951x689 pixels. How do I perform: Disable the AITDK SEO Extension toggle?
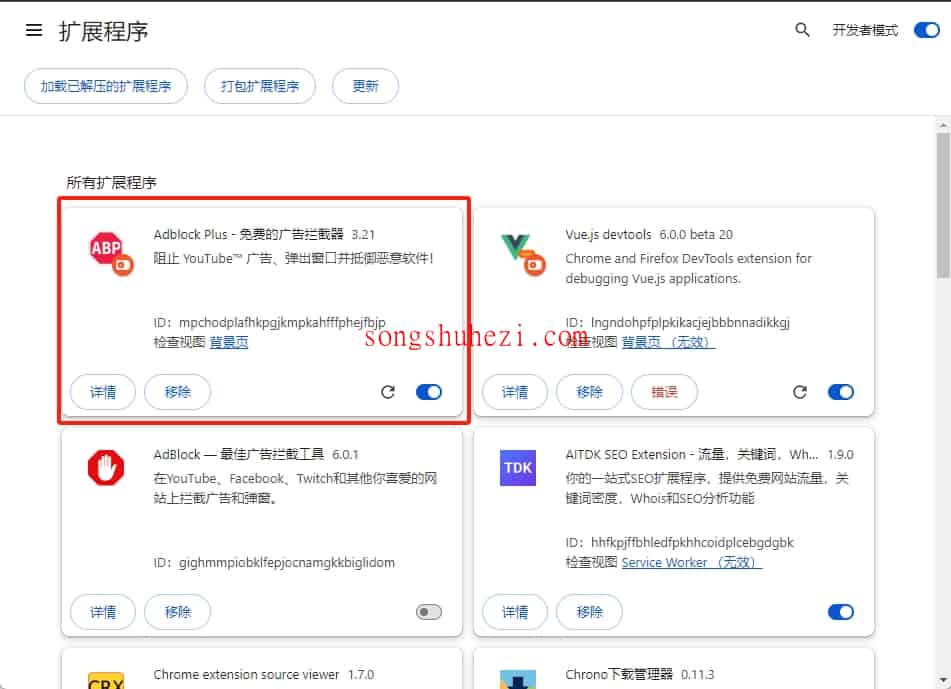[841, 612]
